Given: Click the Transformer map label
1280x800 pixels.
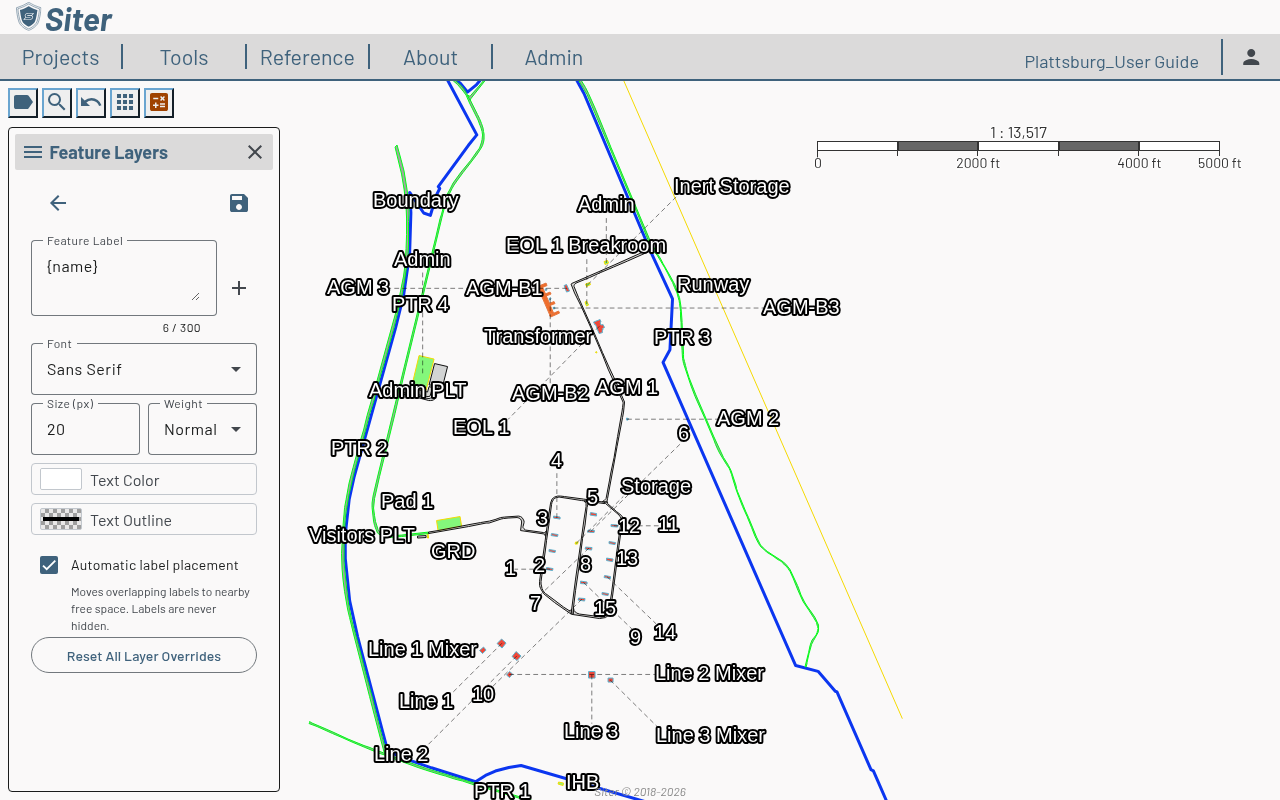Looking at the screenshot, I should (538, 336).
